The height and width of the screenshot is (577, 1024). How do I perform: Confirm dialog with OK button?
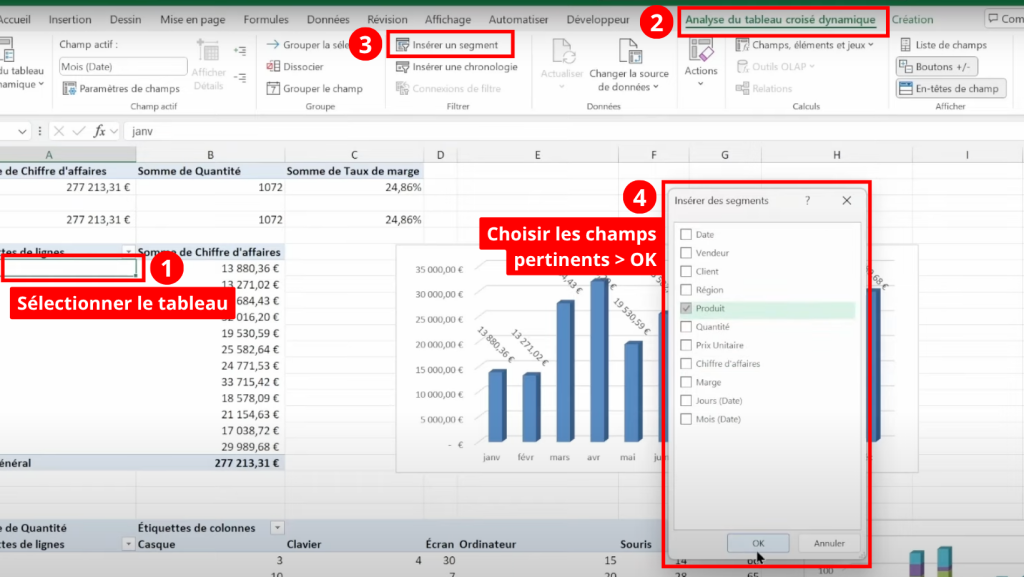758,543
